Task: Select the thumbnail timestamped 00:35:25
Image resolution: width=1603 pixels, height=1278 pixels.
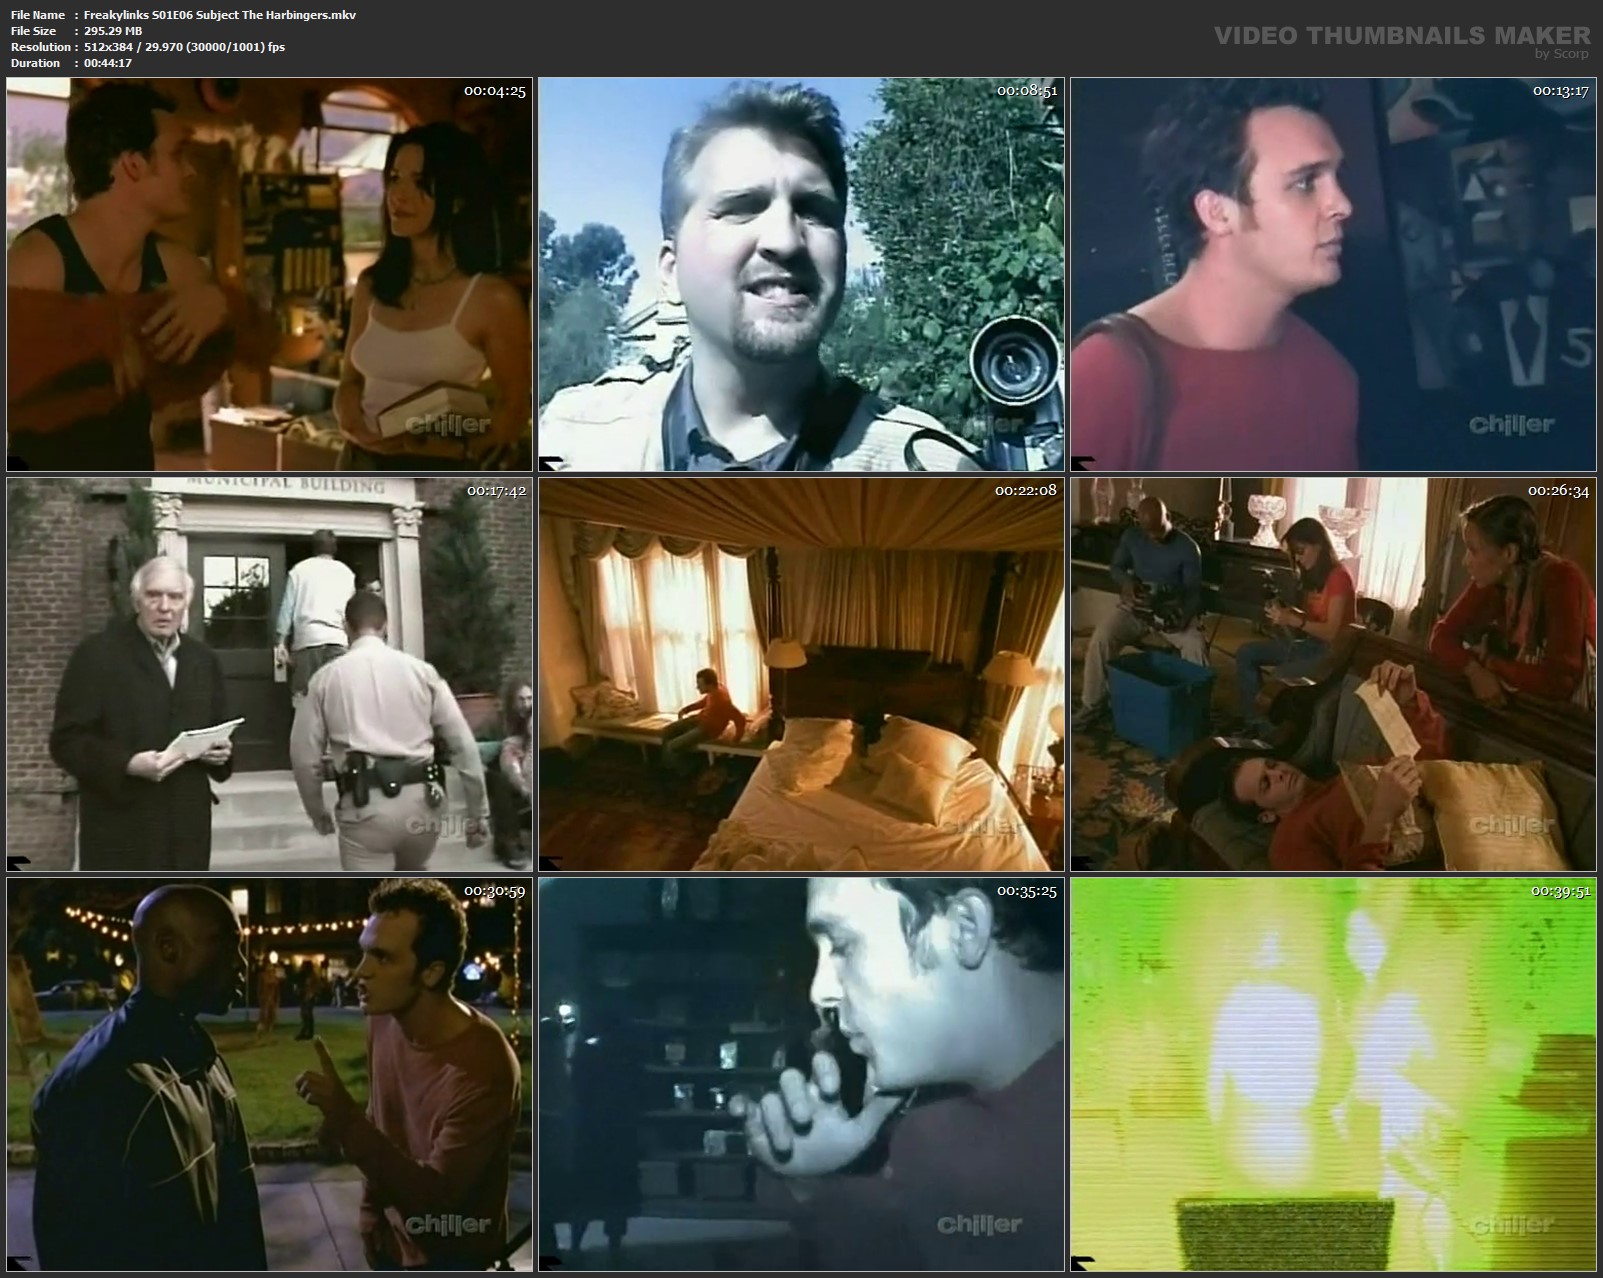Action: [801, 1074]
